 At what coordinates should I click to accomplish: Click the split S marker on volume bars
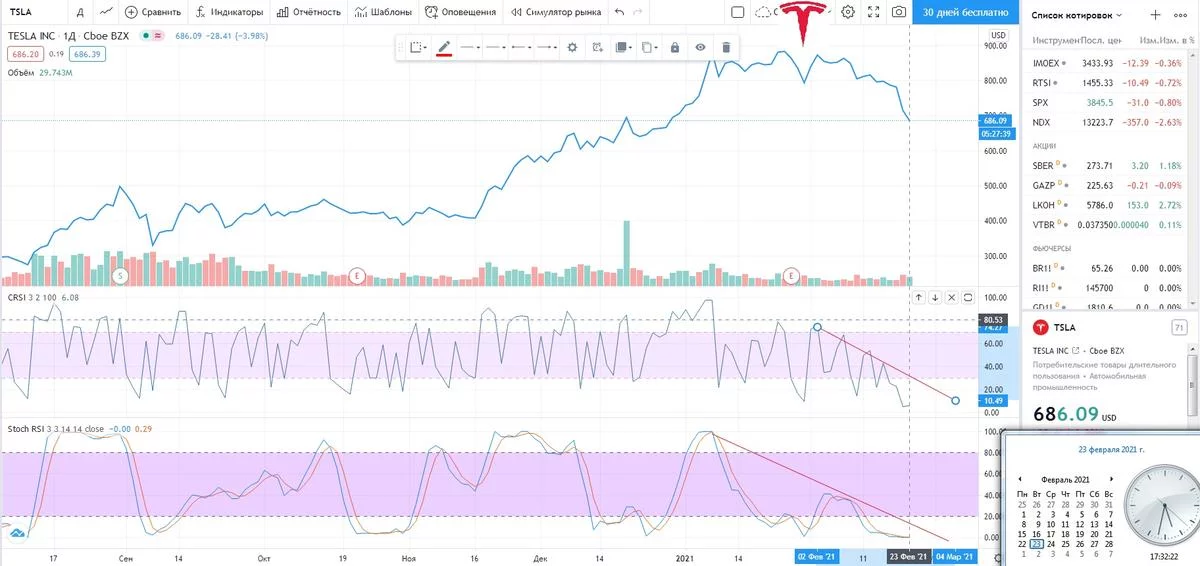(121, 275)
